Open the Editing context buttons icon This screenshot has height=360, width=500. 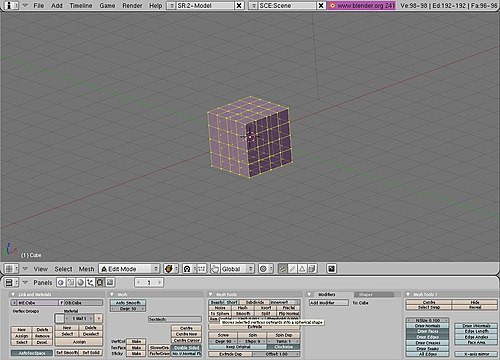[100, 283]
